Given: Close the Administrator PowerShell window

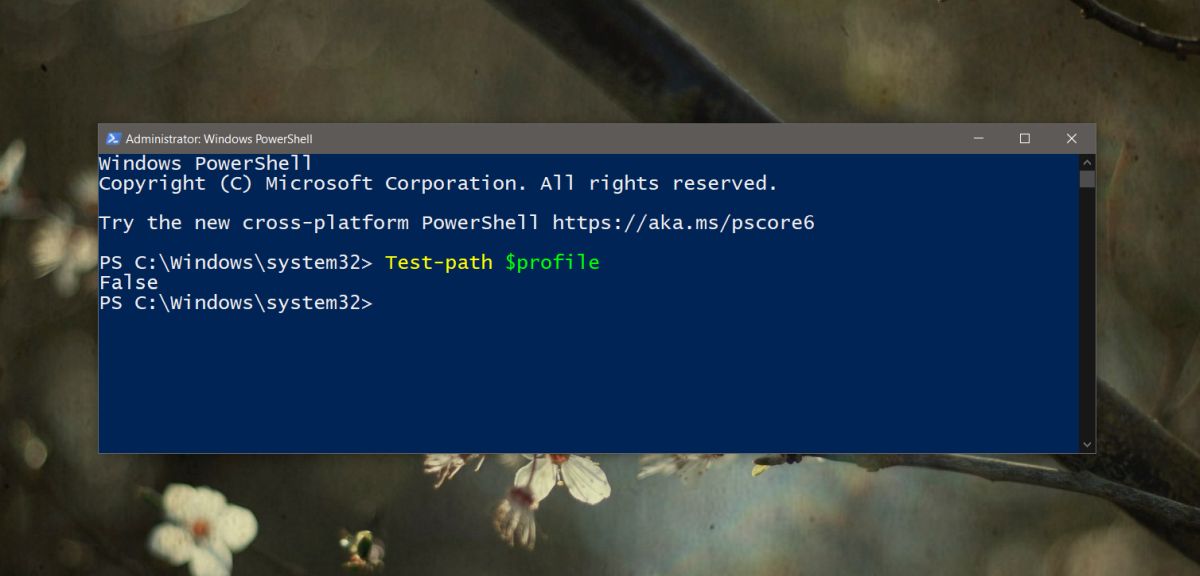Looking at the screenshot, I should (x=1071, y=139).
